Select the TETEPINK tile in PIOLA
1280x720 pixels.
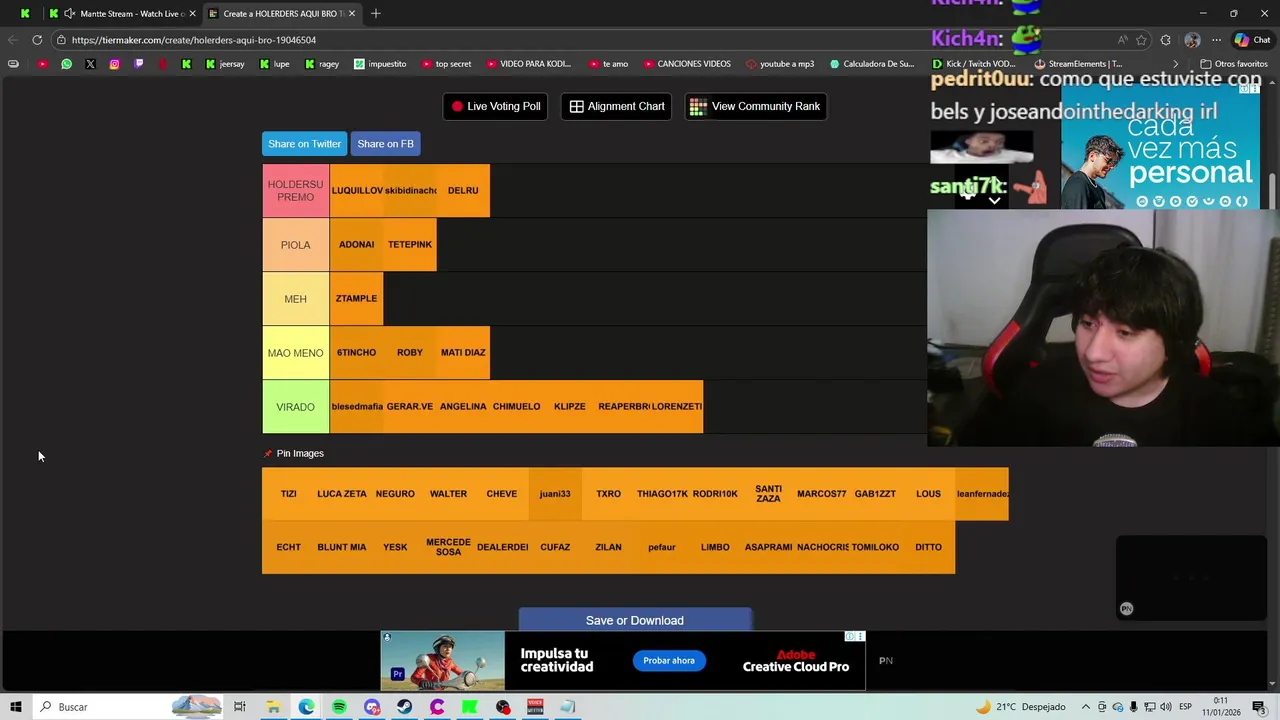click(x=410, y=244)
